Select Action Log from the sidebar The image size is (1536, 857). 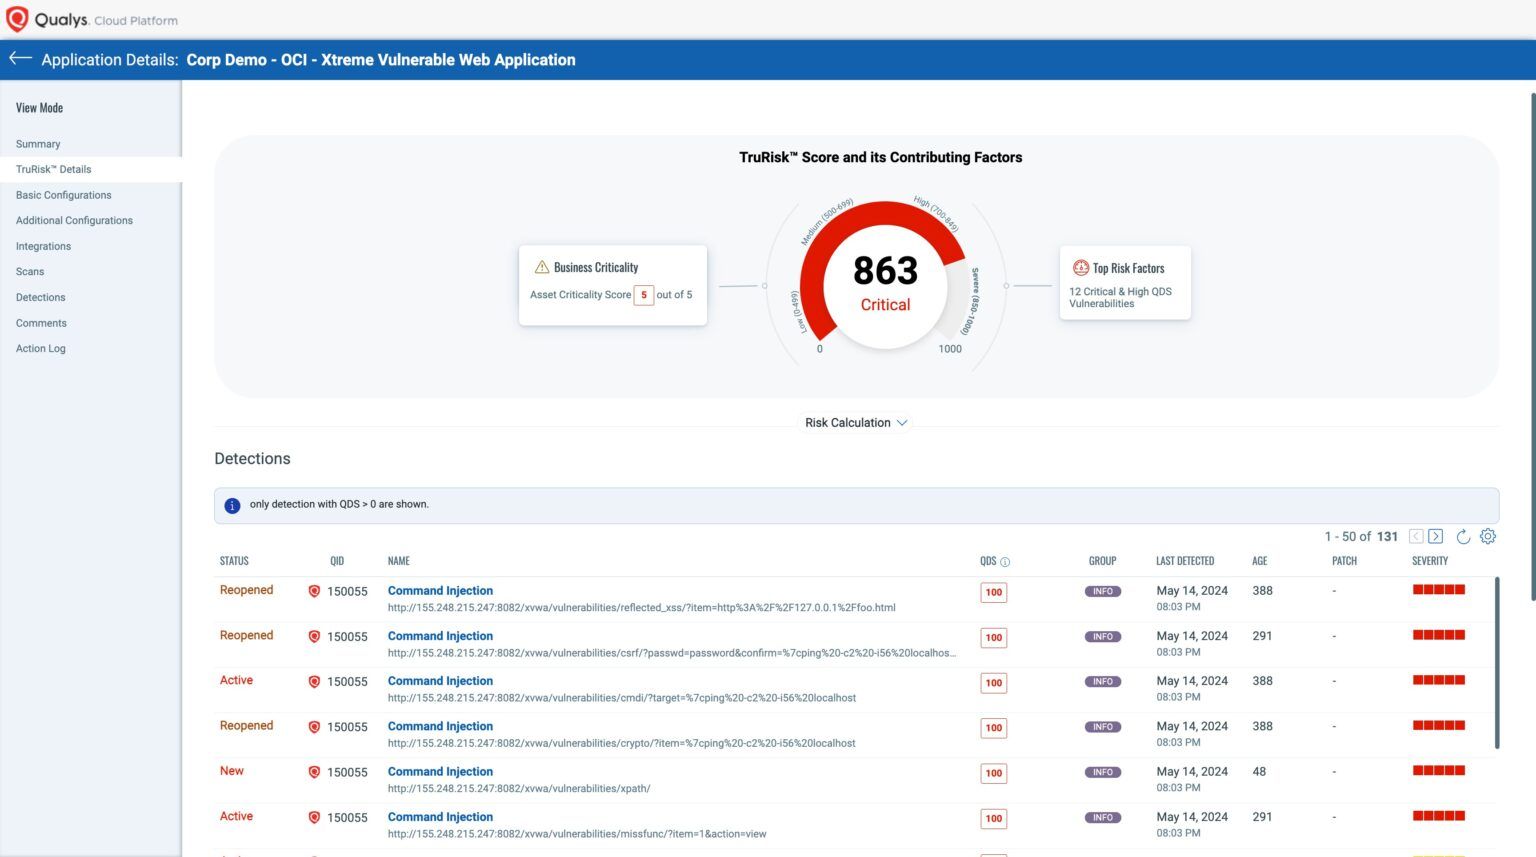point(40,348)
